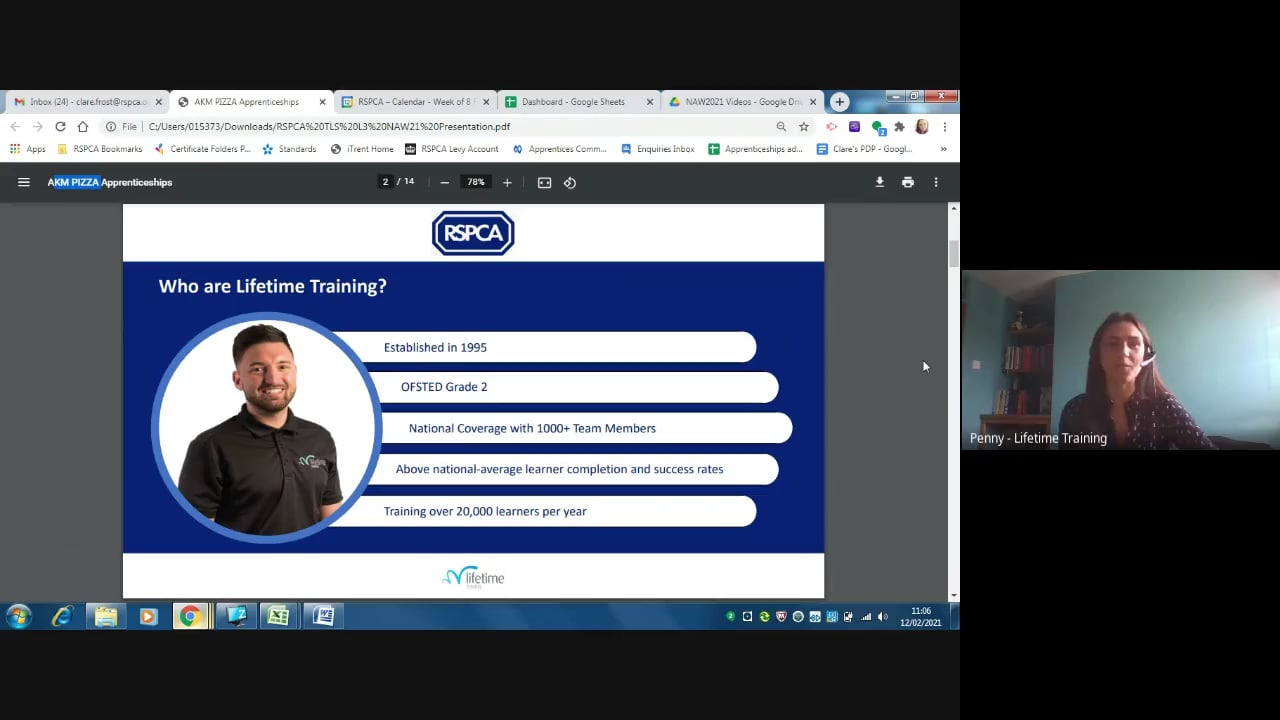
Task: Go to the browser home page icon
Action: click(83, 127)
